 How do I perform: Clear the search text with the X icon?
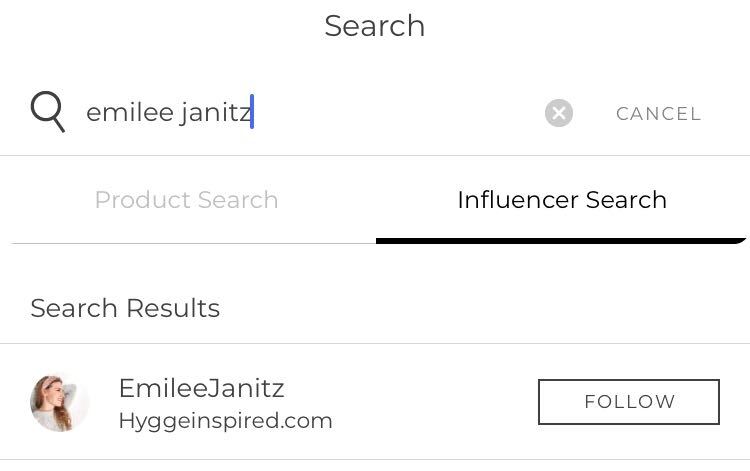coord(559,113)
